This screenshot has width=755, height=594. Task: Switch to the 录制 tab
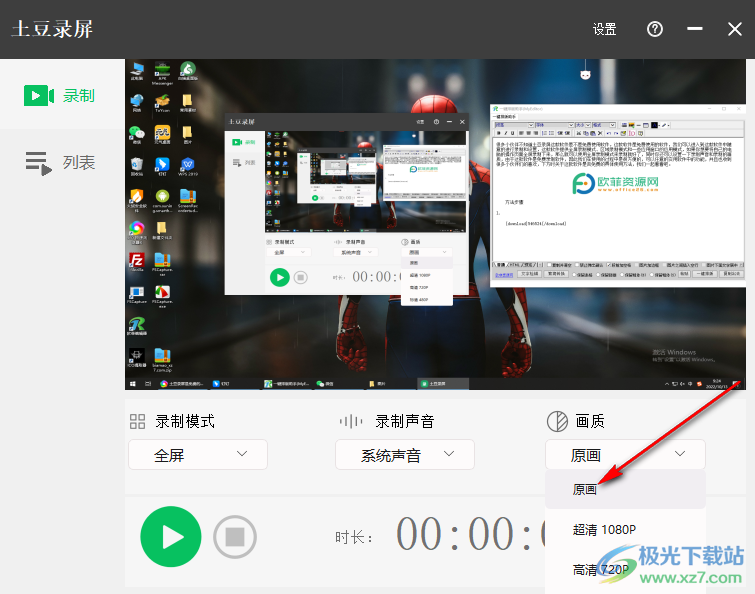coord(63,95)
